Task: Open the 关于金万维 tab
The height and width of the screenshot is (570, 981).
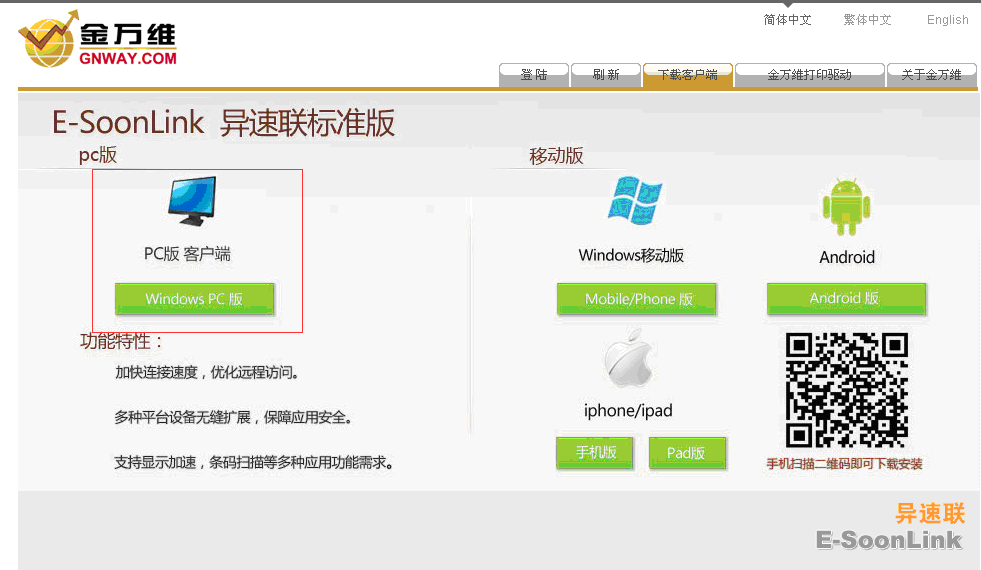Action: click(x=931, y=75)
